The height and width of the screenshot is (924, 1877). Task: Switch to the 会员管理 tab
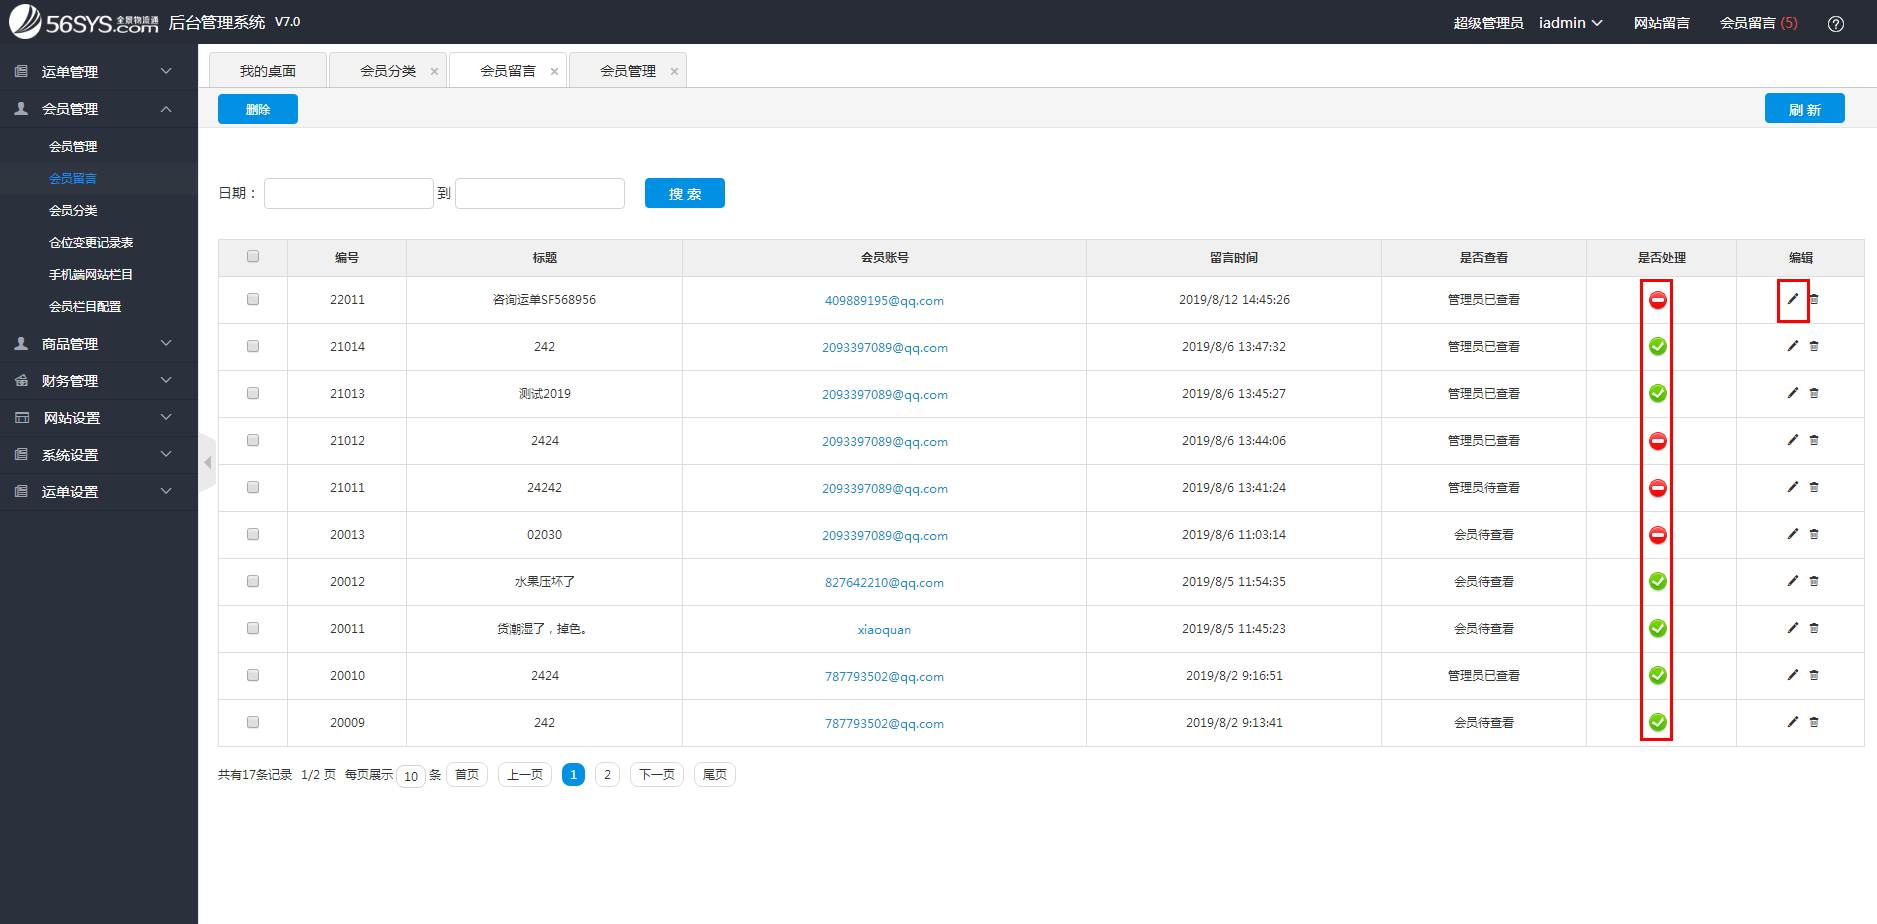point(627,70)
